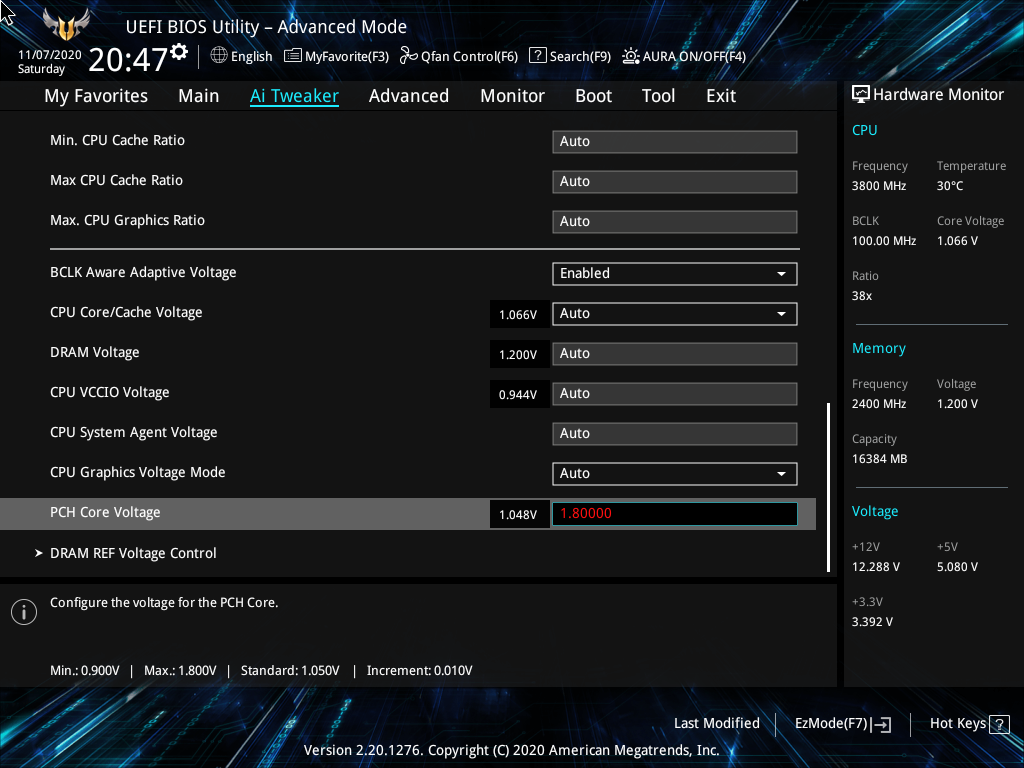1024x768 pixels.
Task: Select the Exit tab
Action: [x=721, y=96]
